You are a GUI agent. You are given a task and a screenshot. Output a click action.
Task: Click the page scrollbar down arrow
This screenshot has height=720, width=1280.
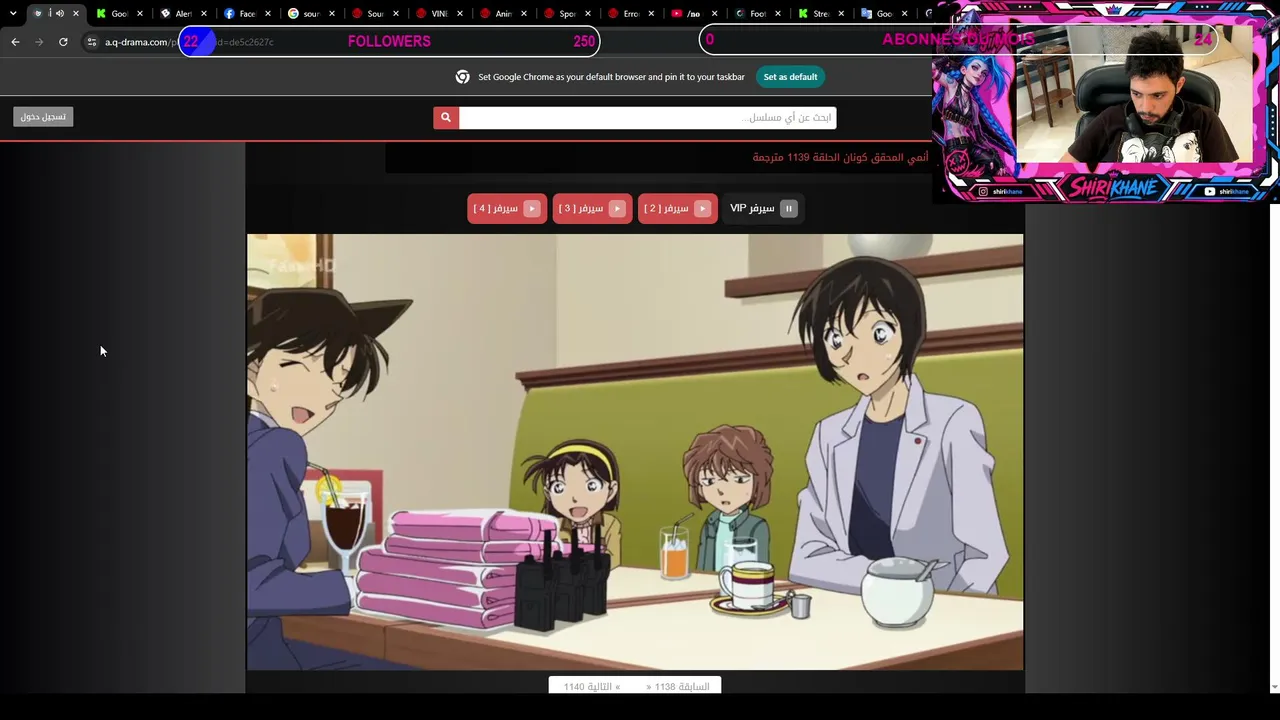(x=1273, y=687)
